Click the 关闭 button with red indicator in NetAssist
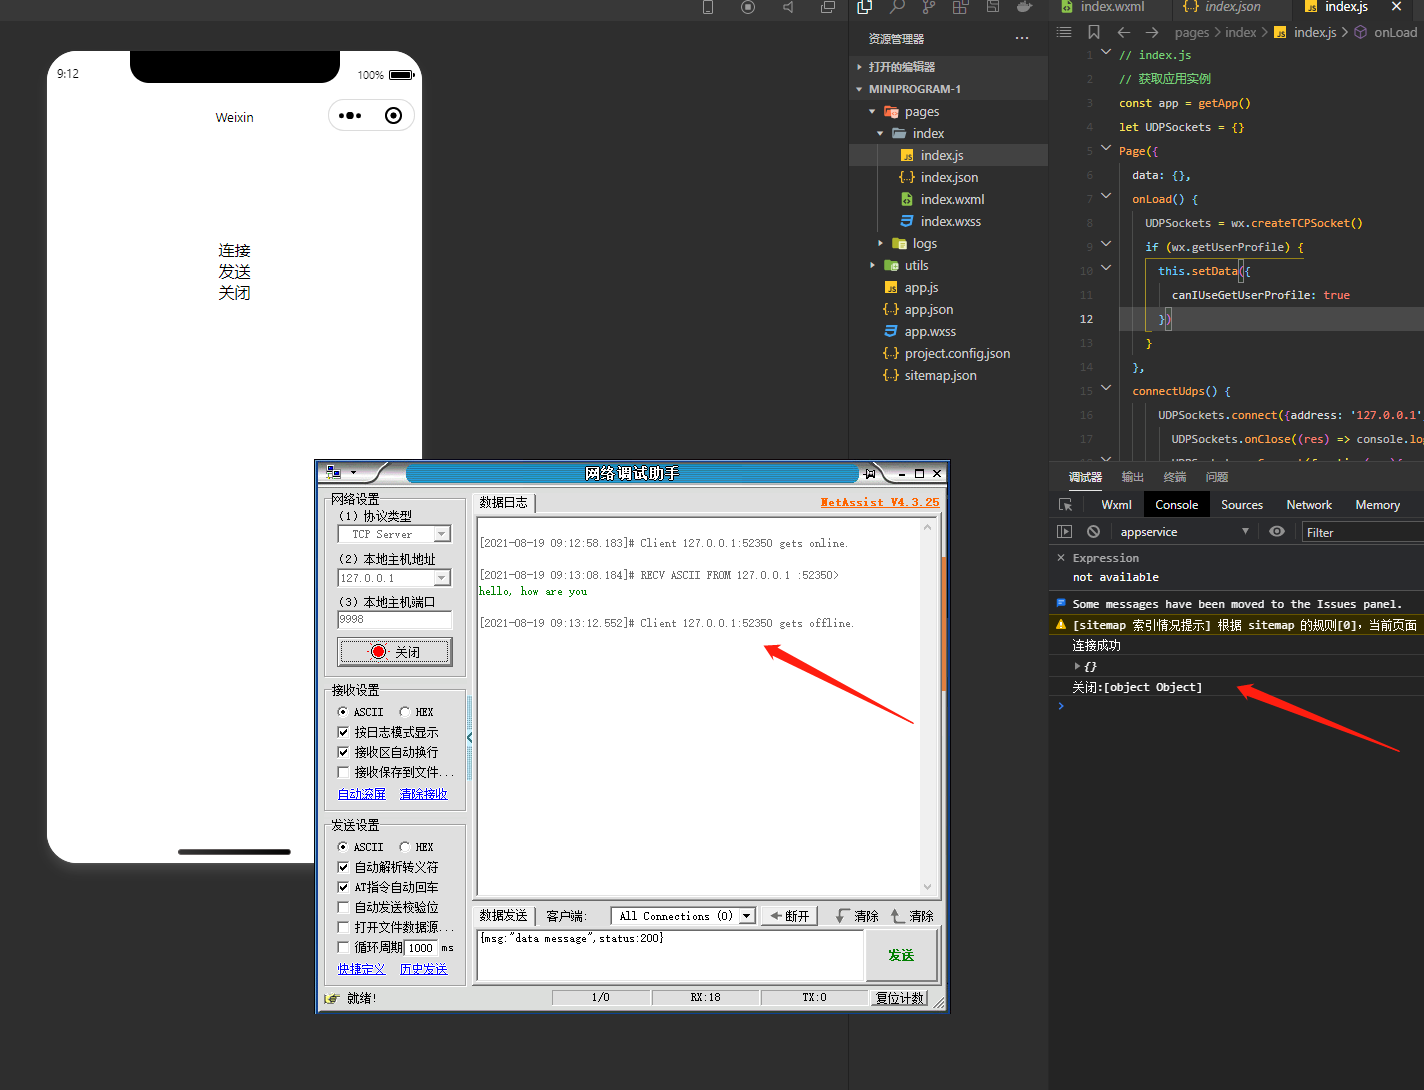Image resolution: width=1424 pixels, height=1090 pixels. pyautogui.click(x=395, y=652)
